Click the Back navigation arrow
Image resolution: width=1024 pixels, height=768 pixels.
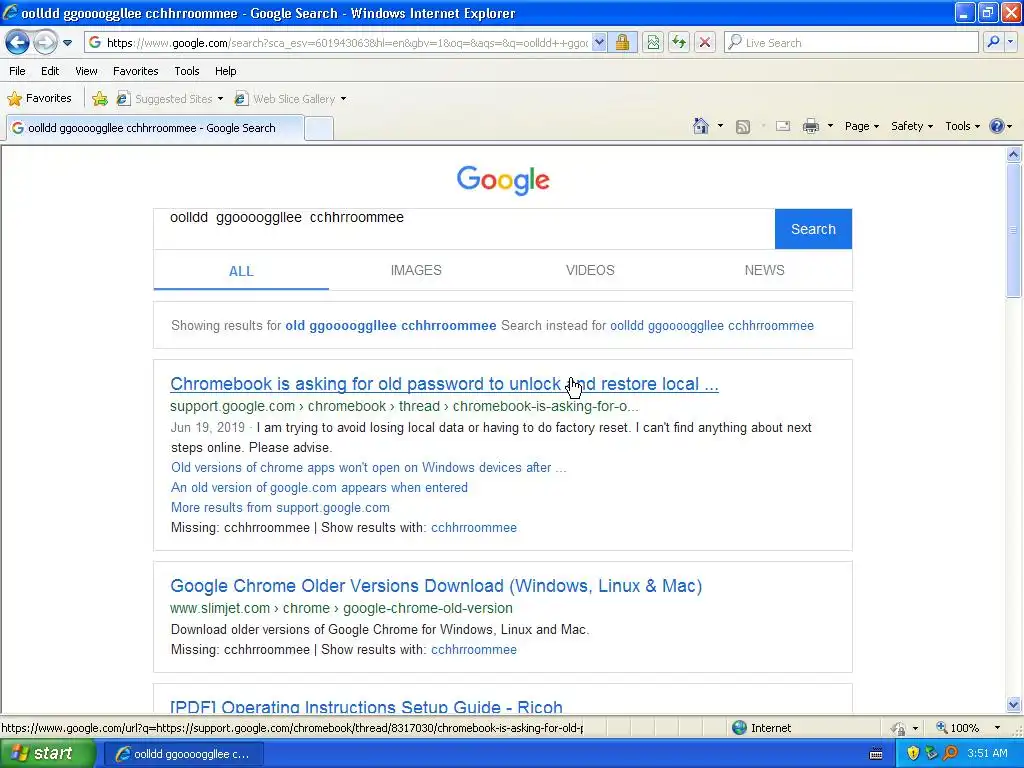point(18,42)
